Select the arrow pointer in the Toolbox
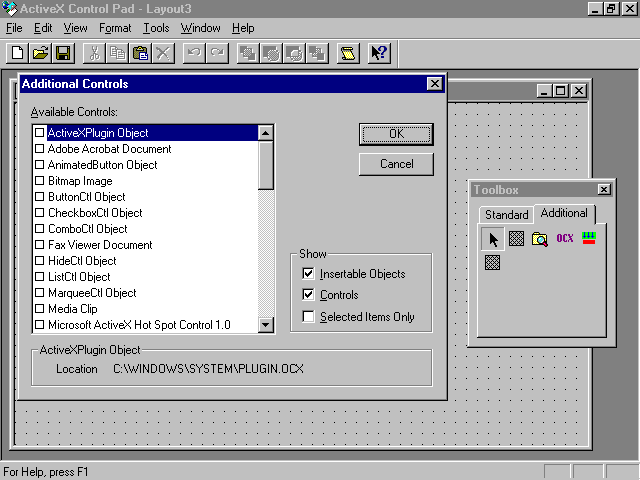The height and width of the screenshot is (480, 640). [x=492, y=239]
